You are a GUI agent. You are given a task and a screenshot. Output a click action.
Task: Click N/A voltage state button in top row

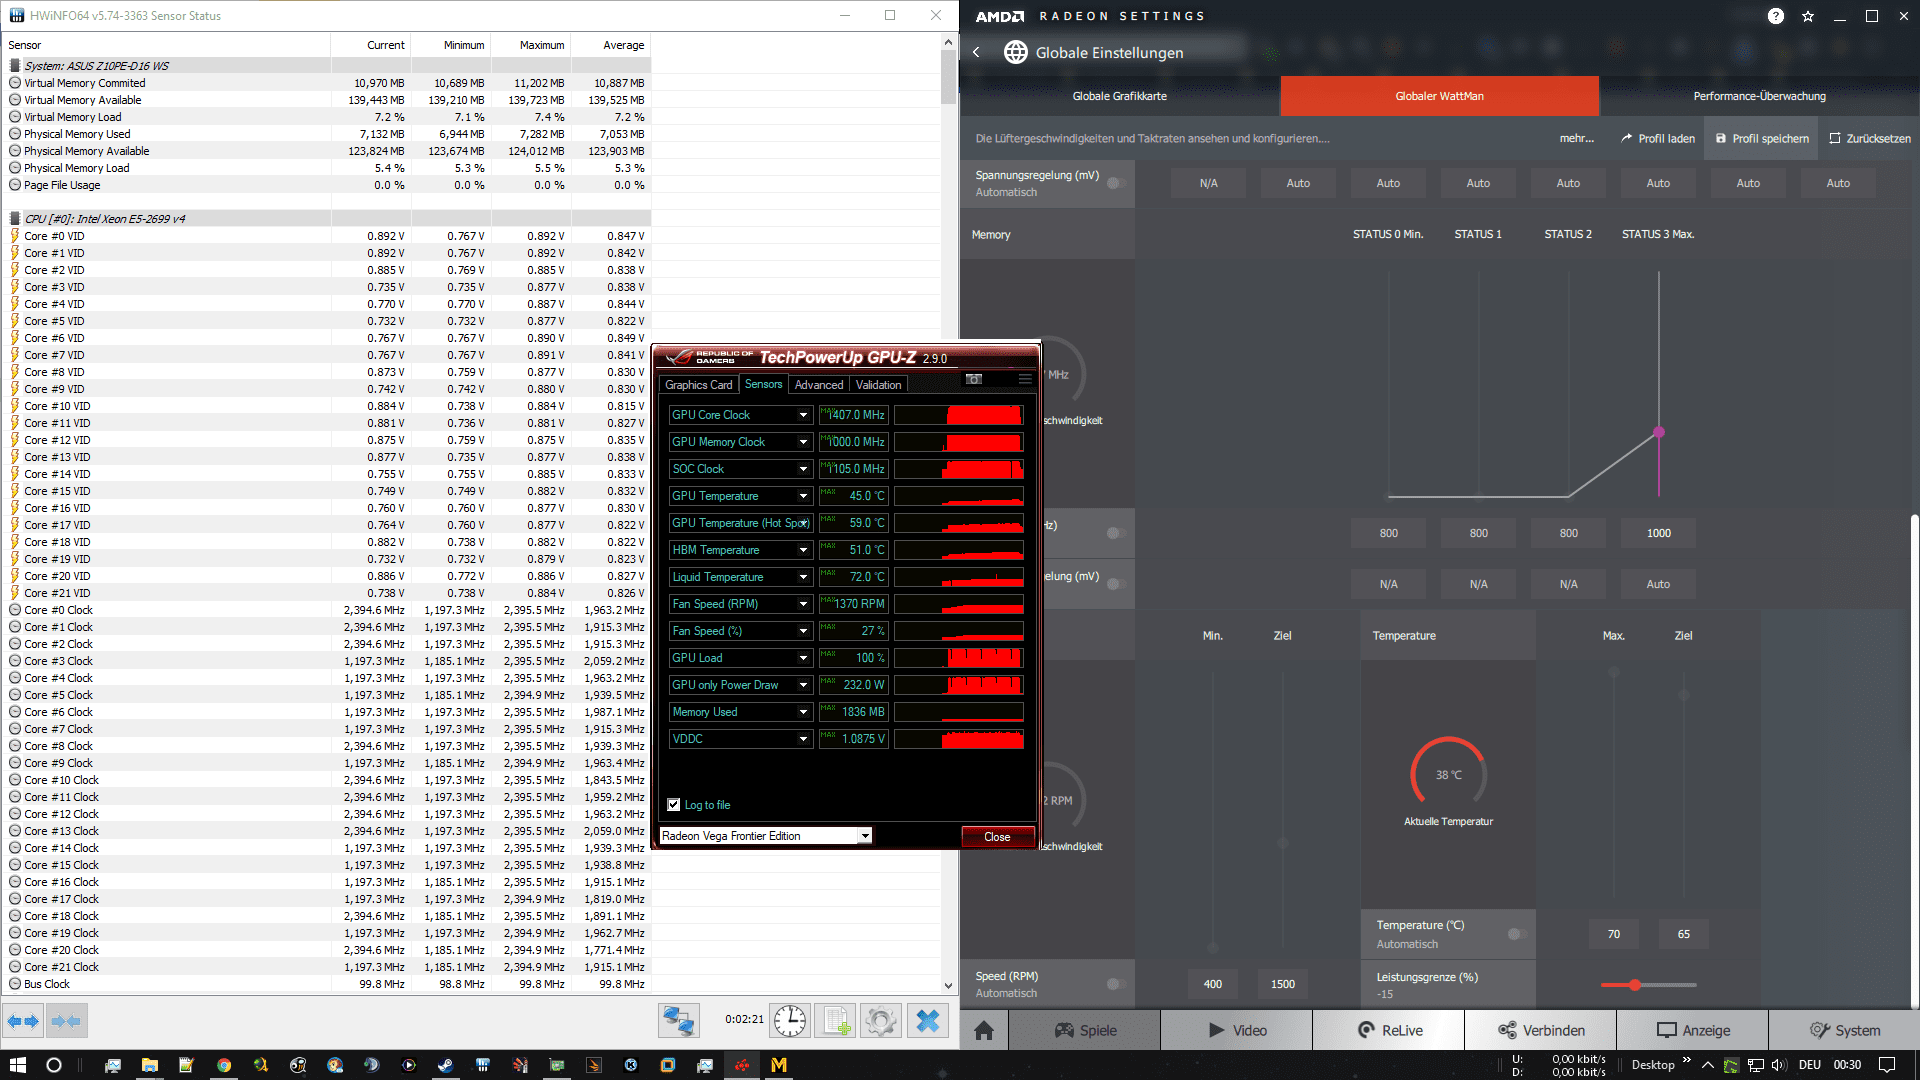[x=1208, y=183]
